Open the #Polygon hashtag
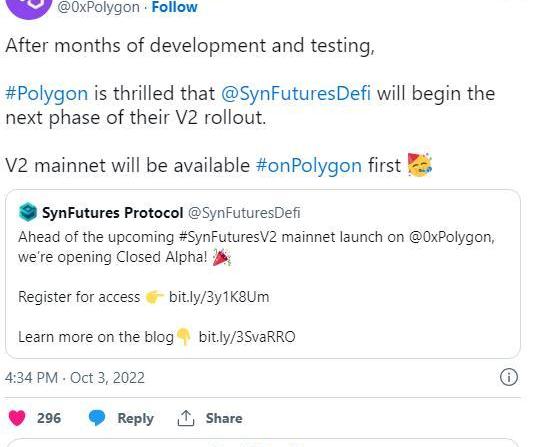Viewport: 533px width, 447px height. click(47, 93)
